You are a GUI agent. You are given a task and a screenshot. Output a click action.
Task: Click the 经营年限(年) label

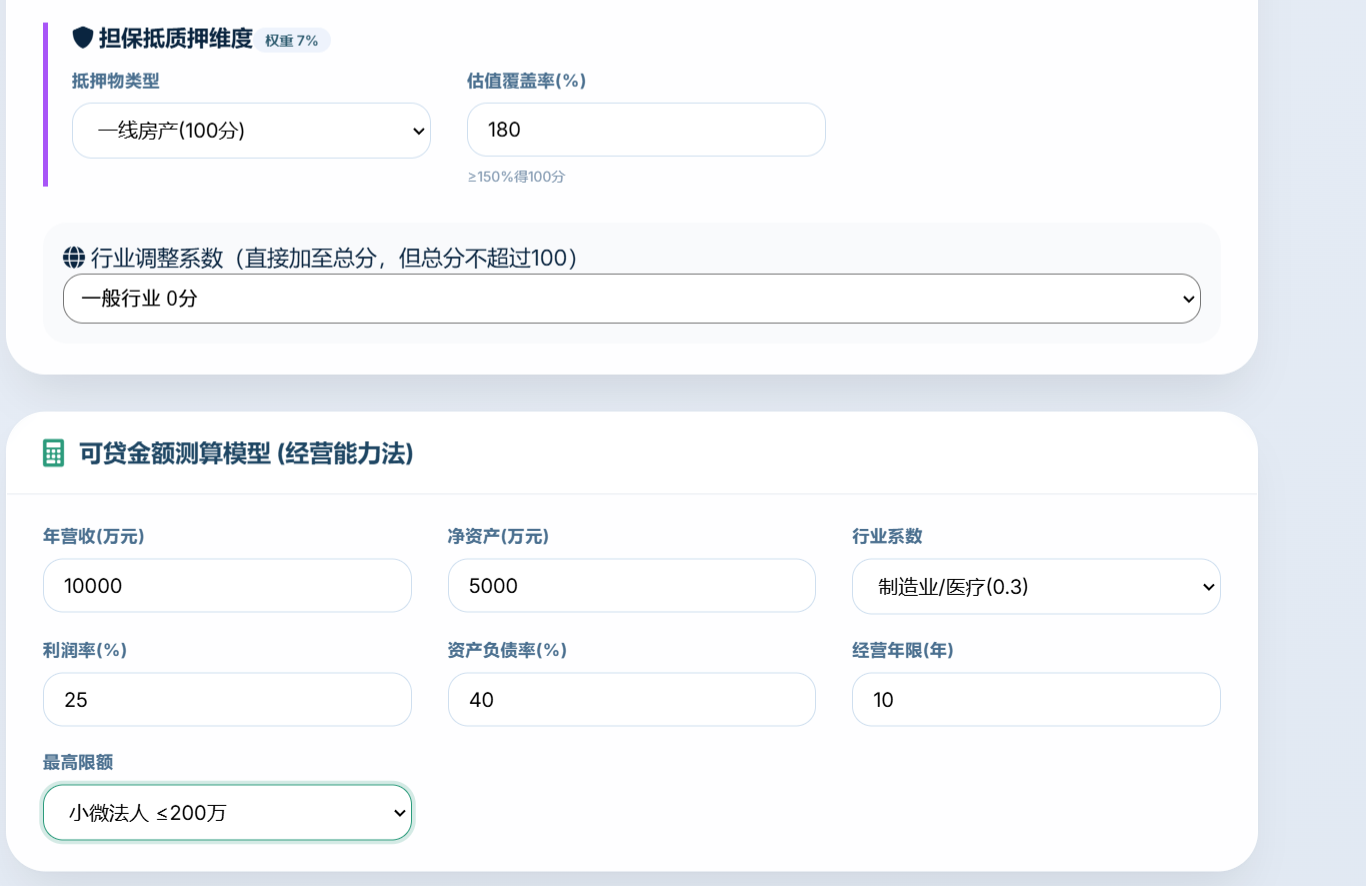(x=902, y=650)
